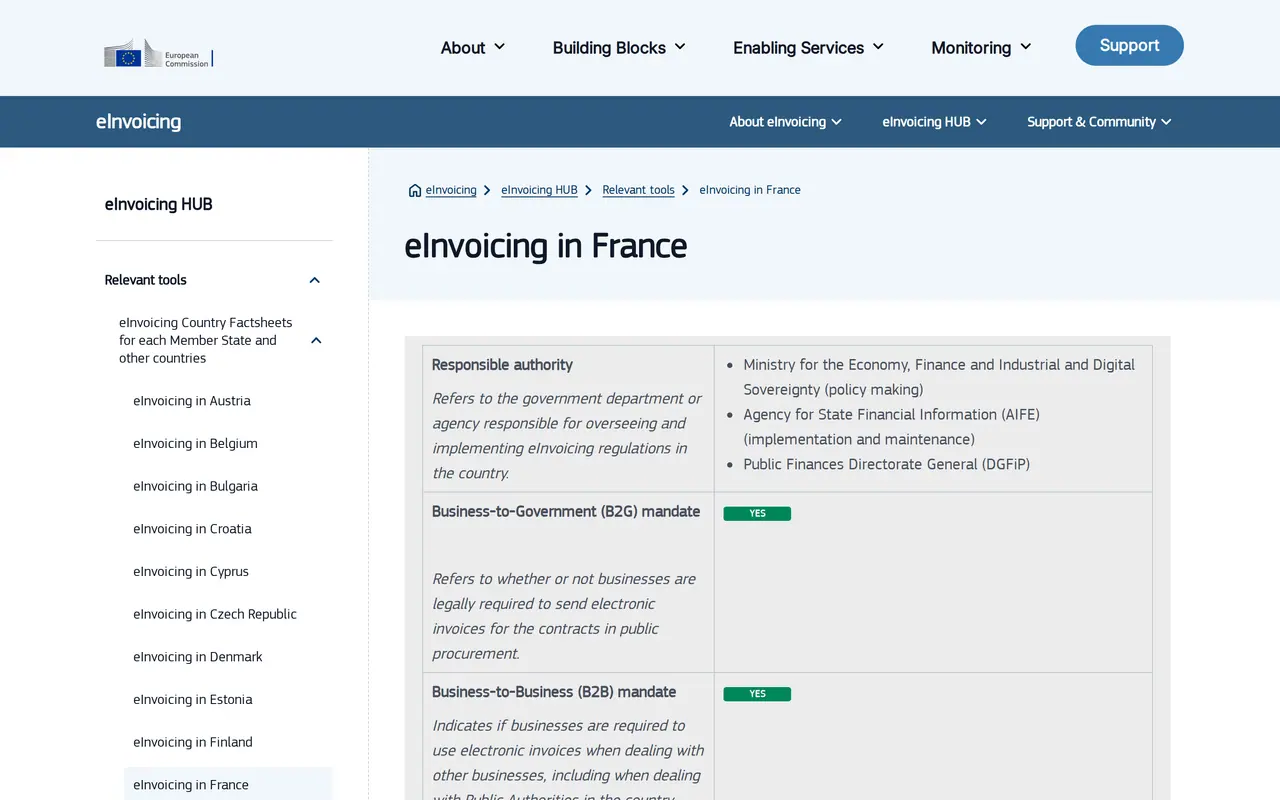Follow the eInvoicing breadcrumb link
Screen dimensions: 1280x800
(x=451, y=190)
